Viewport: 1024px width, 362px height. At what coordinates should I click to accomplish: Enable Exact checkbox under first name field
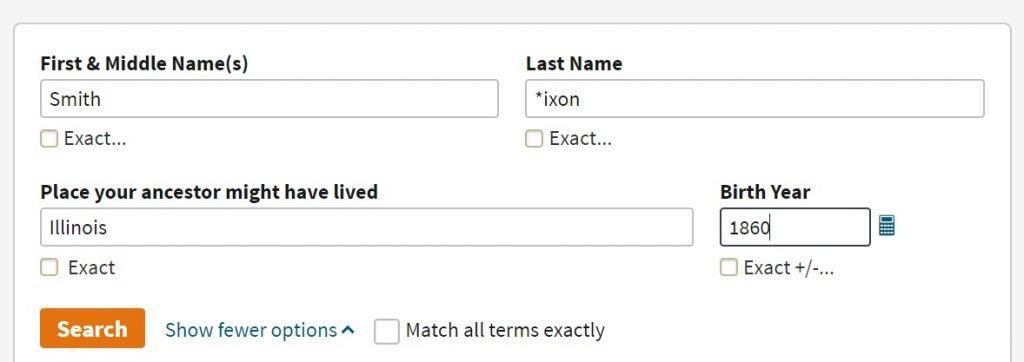(49, 139)
